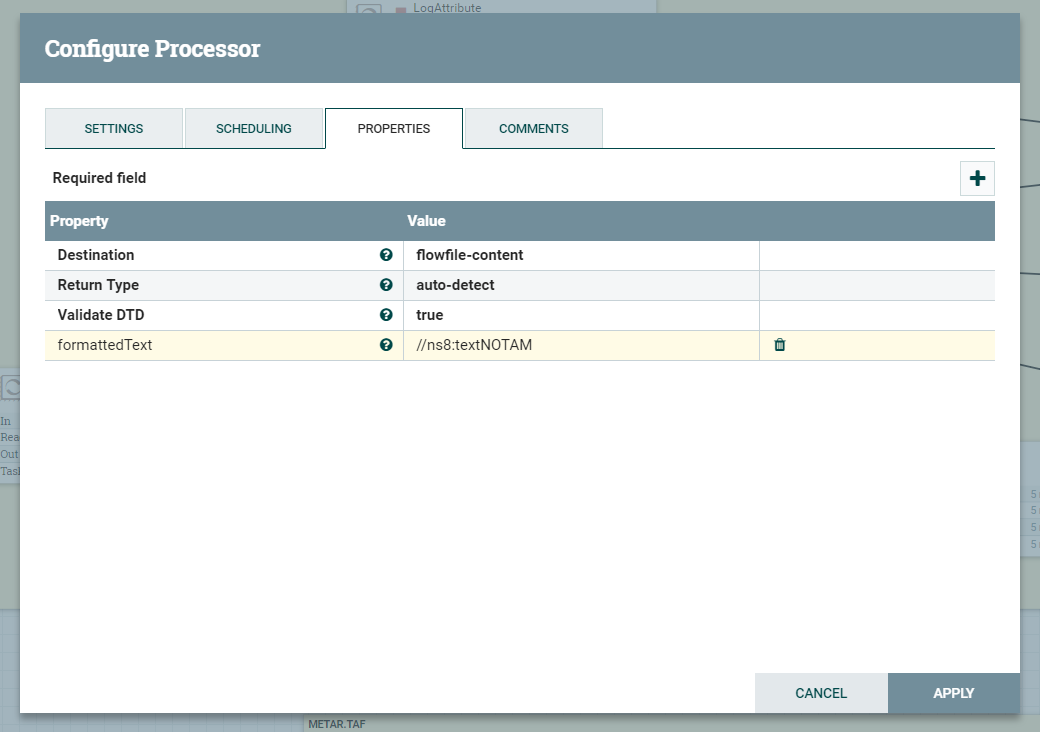The height and width of the screenshot is (732, 1040).
Task: Apply the processor configuration
Action: (953, 692)
